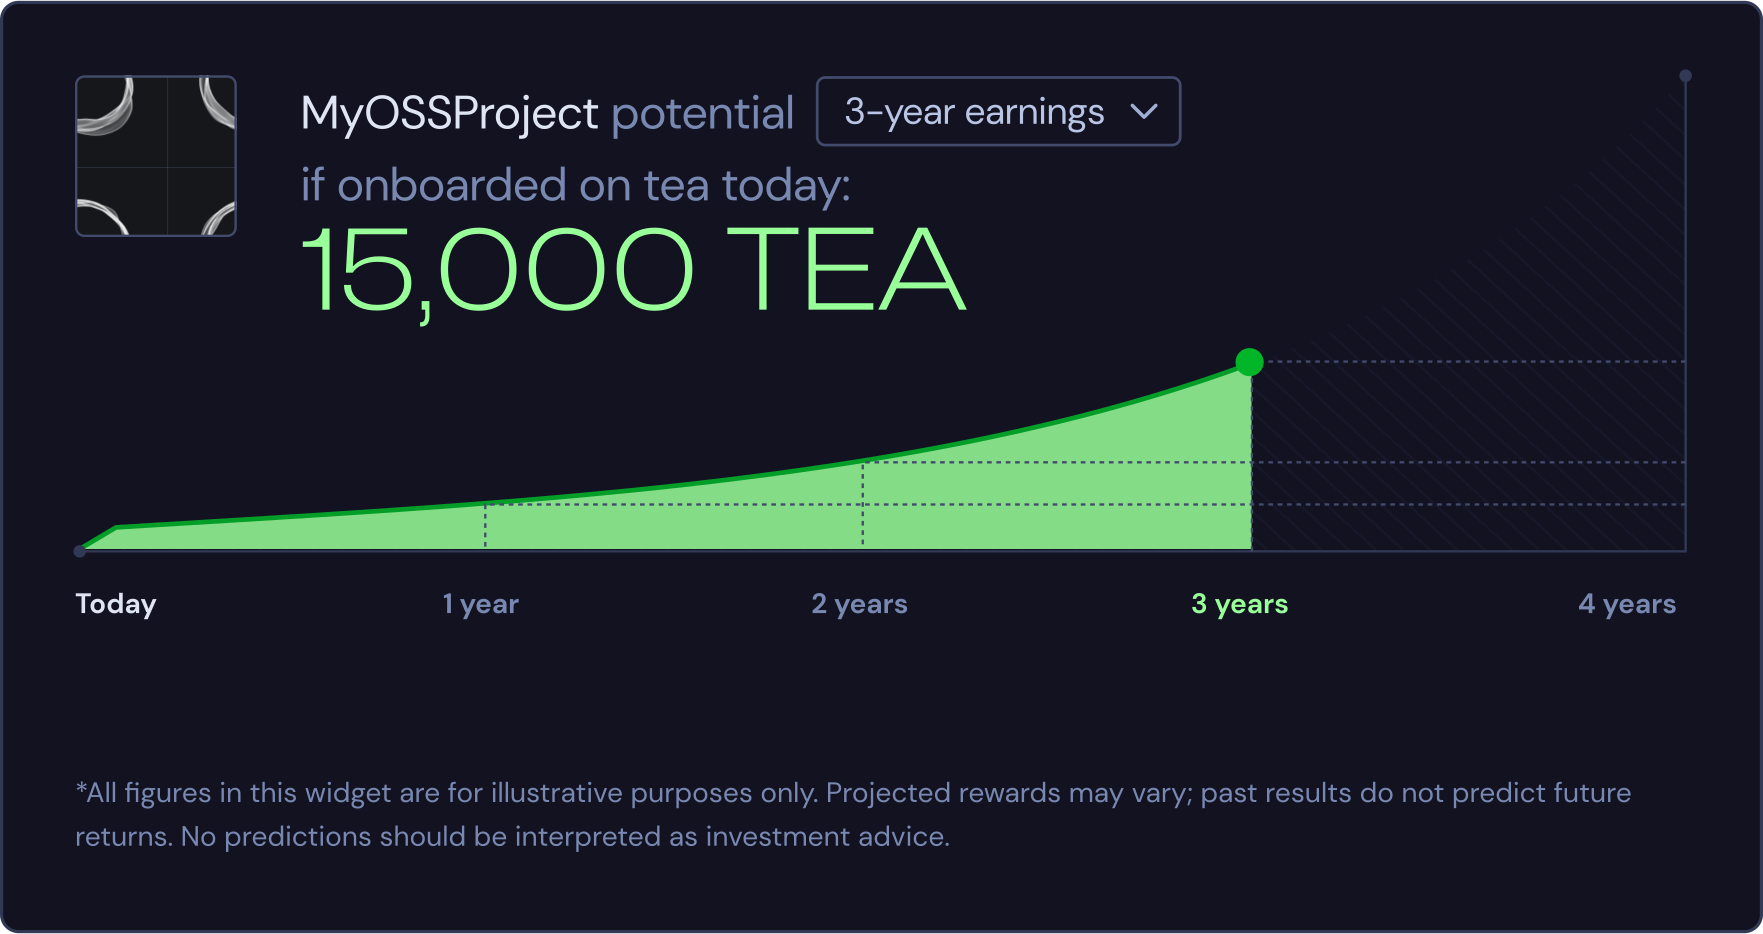Select the Today axis label
The height and width of the screenshot is (934, 1763).
click(115, 603)
